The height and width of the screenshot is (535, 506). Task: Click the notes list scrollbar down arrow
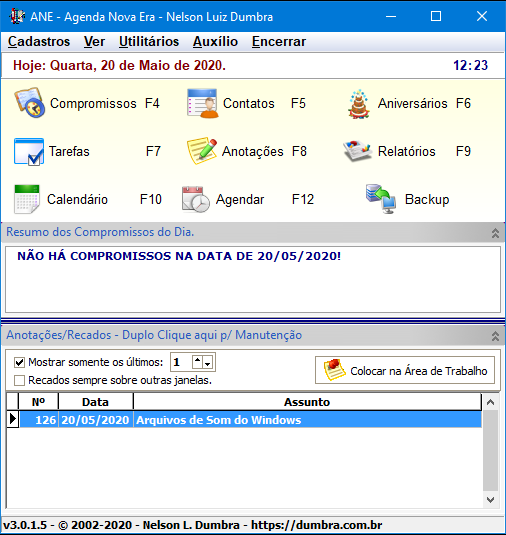pos(490,500)
